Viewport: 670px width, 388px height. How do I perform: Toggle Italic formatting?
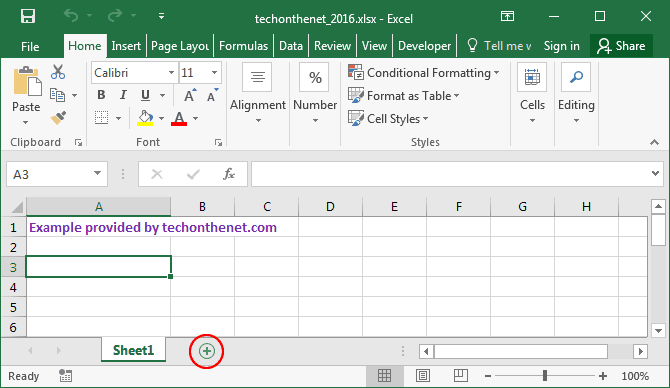(x=123, y=95)
